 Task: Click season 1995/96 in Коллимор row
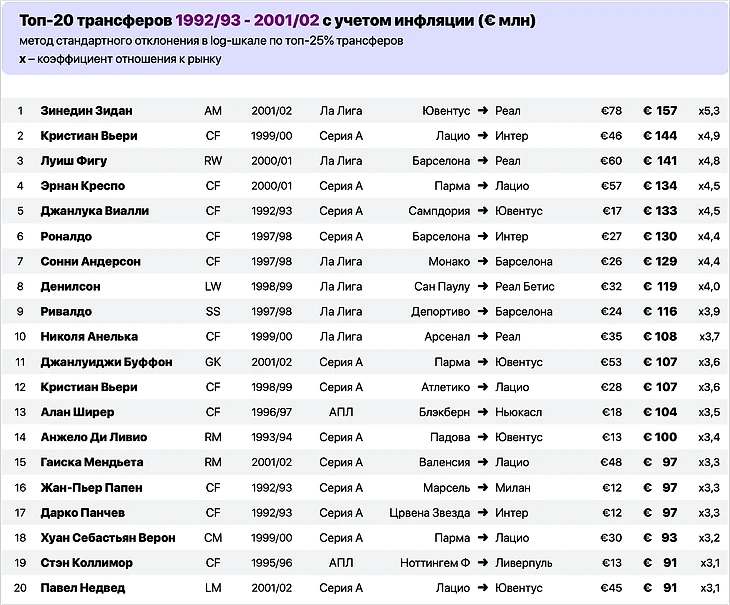tap(272, 563)
